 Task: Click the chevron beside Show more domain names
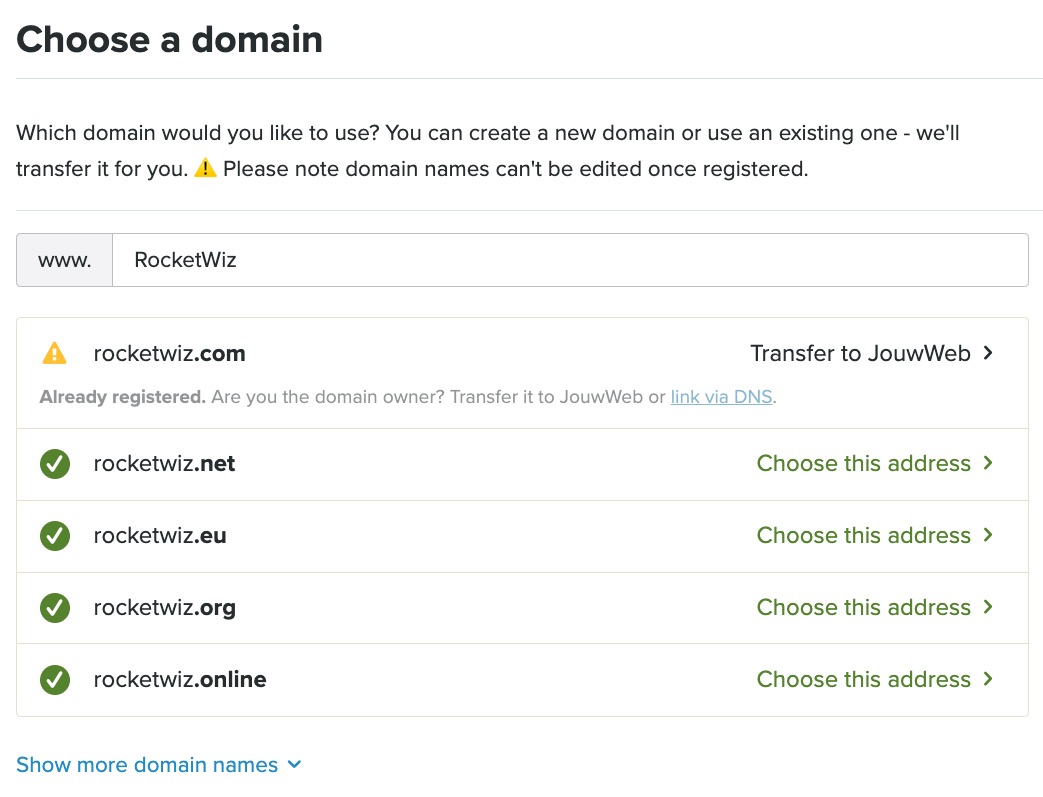tap(294, 765)
